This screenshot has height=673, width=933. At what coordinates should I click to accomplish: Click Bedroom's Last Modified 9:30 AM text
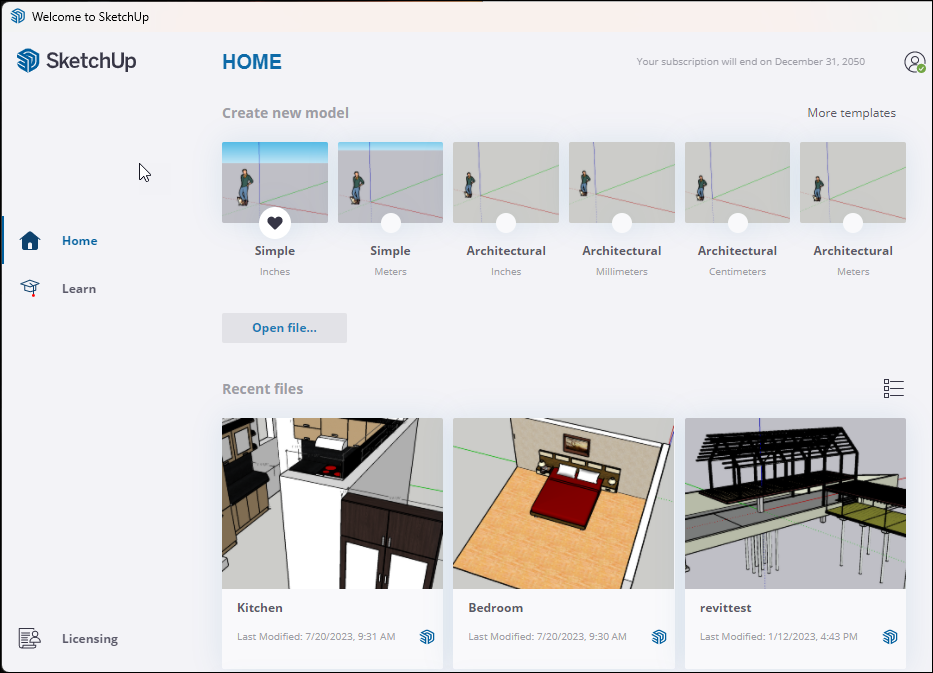(x=547, y=637)
